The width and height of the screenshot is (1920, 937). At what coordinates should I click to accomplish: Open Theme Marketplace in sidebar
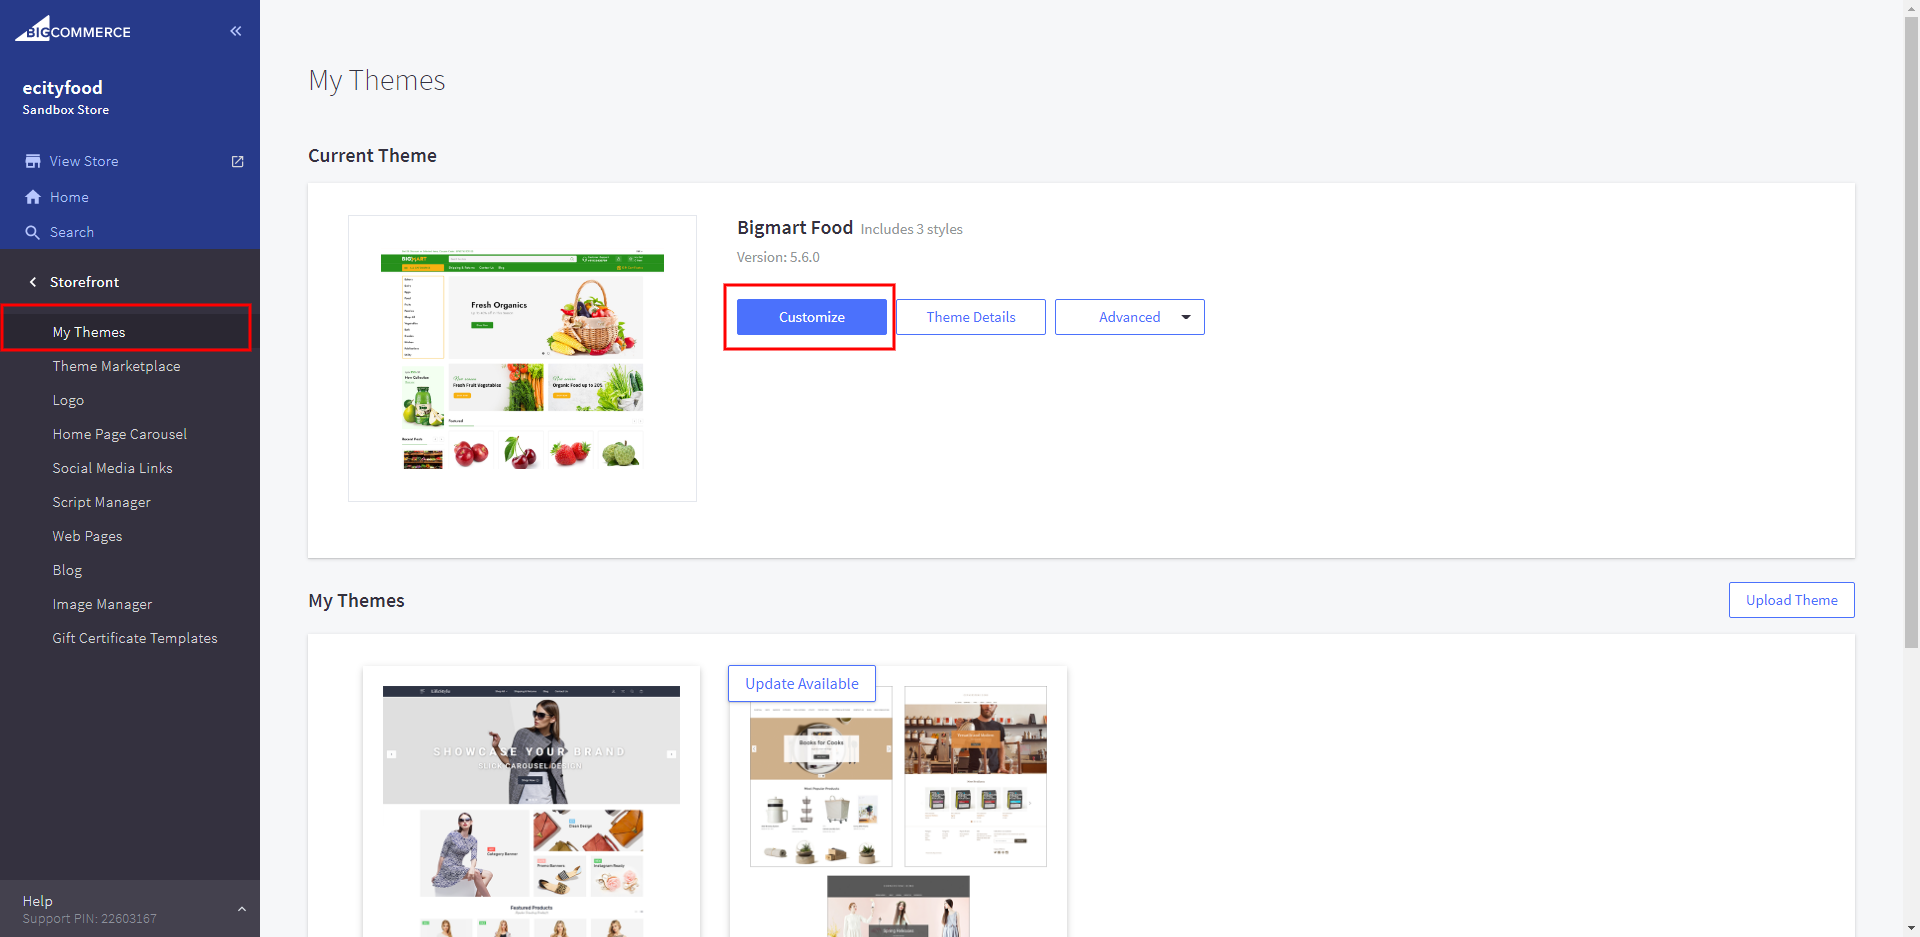pyautogui.click(x=116, y=366)
